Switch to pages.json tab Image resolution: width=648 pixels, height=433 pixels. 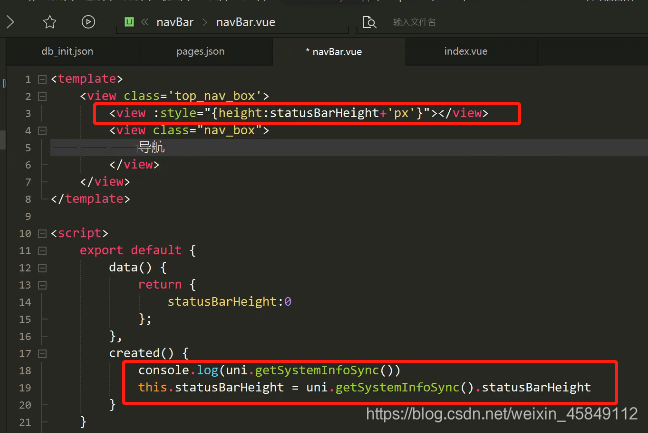click(x=200, y=52)
